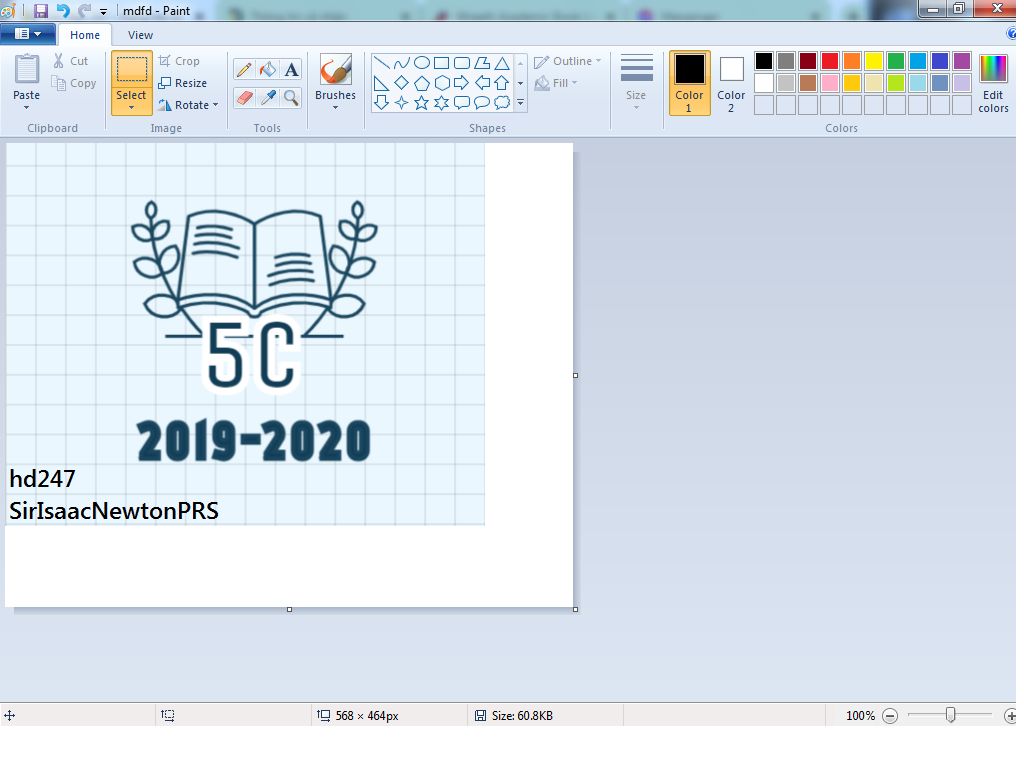Choose the Rounded rectangular callout shape

(x=462, y=103)
